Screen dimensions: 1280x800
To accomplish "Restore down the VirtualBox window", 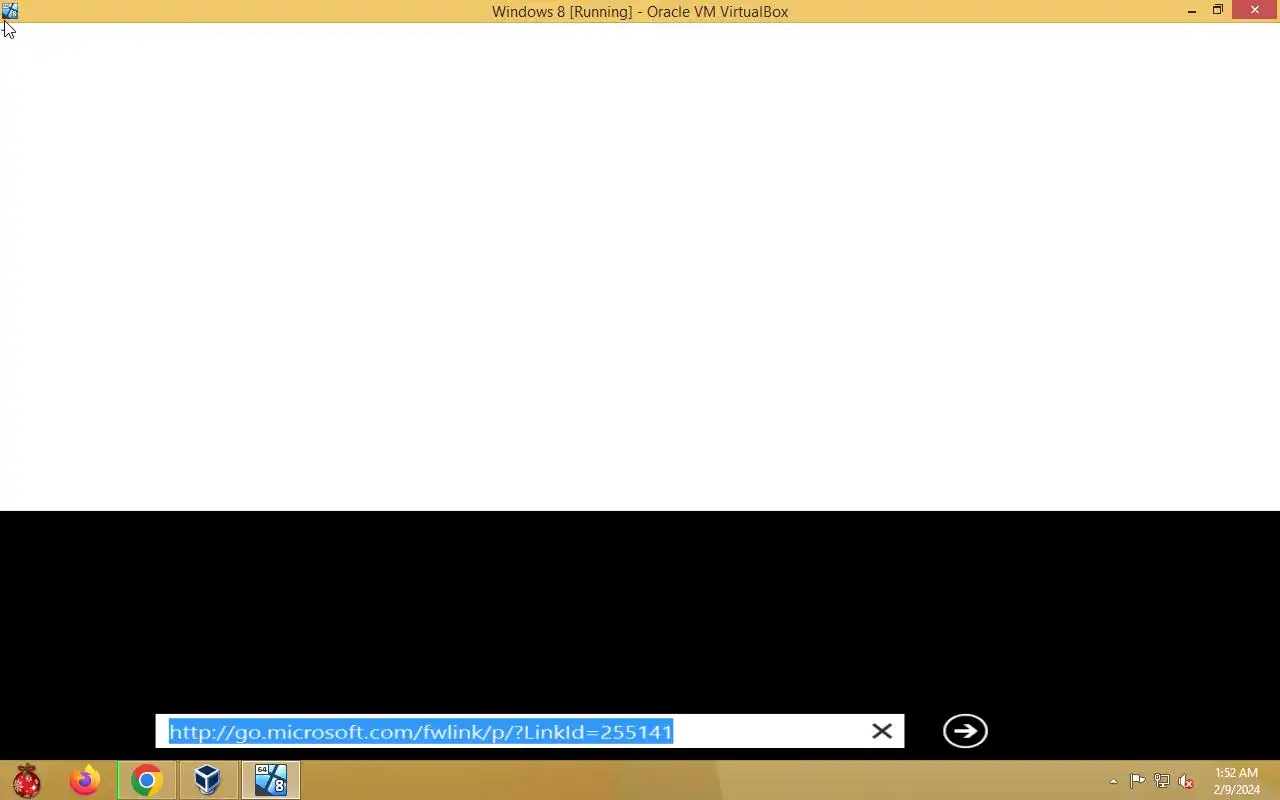I will pos(1218,11).
